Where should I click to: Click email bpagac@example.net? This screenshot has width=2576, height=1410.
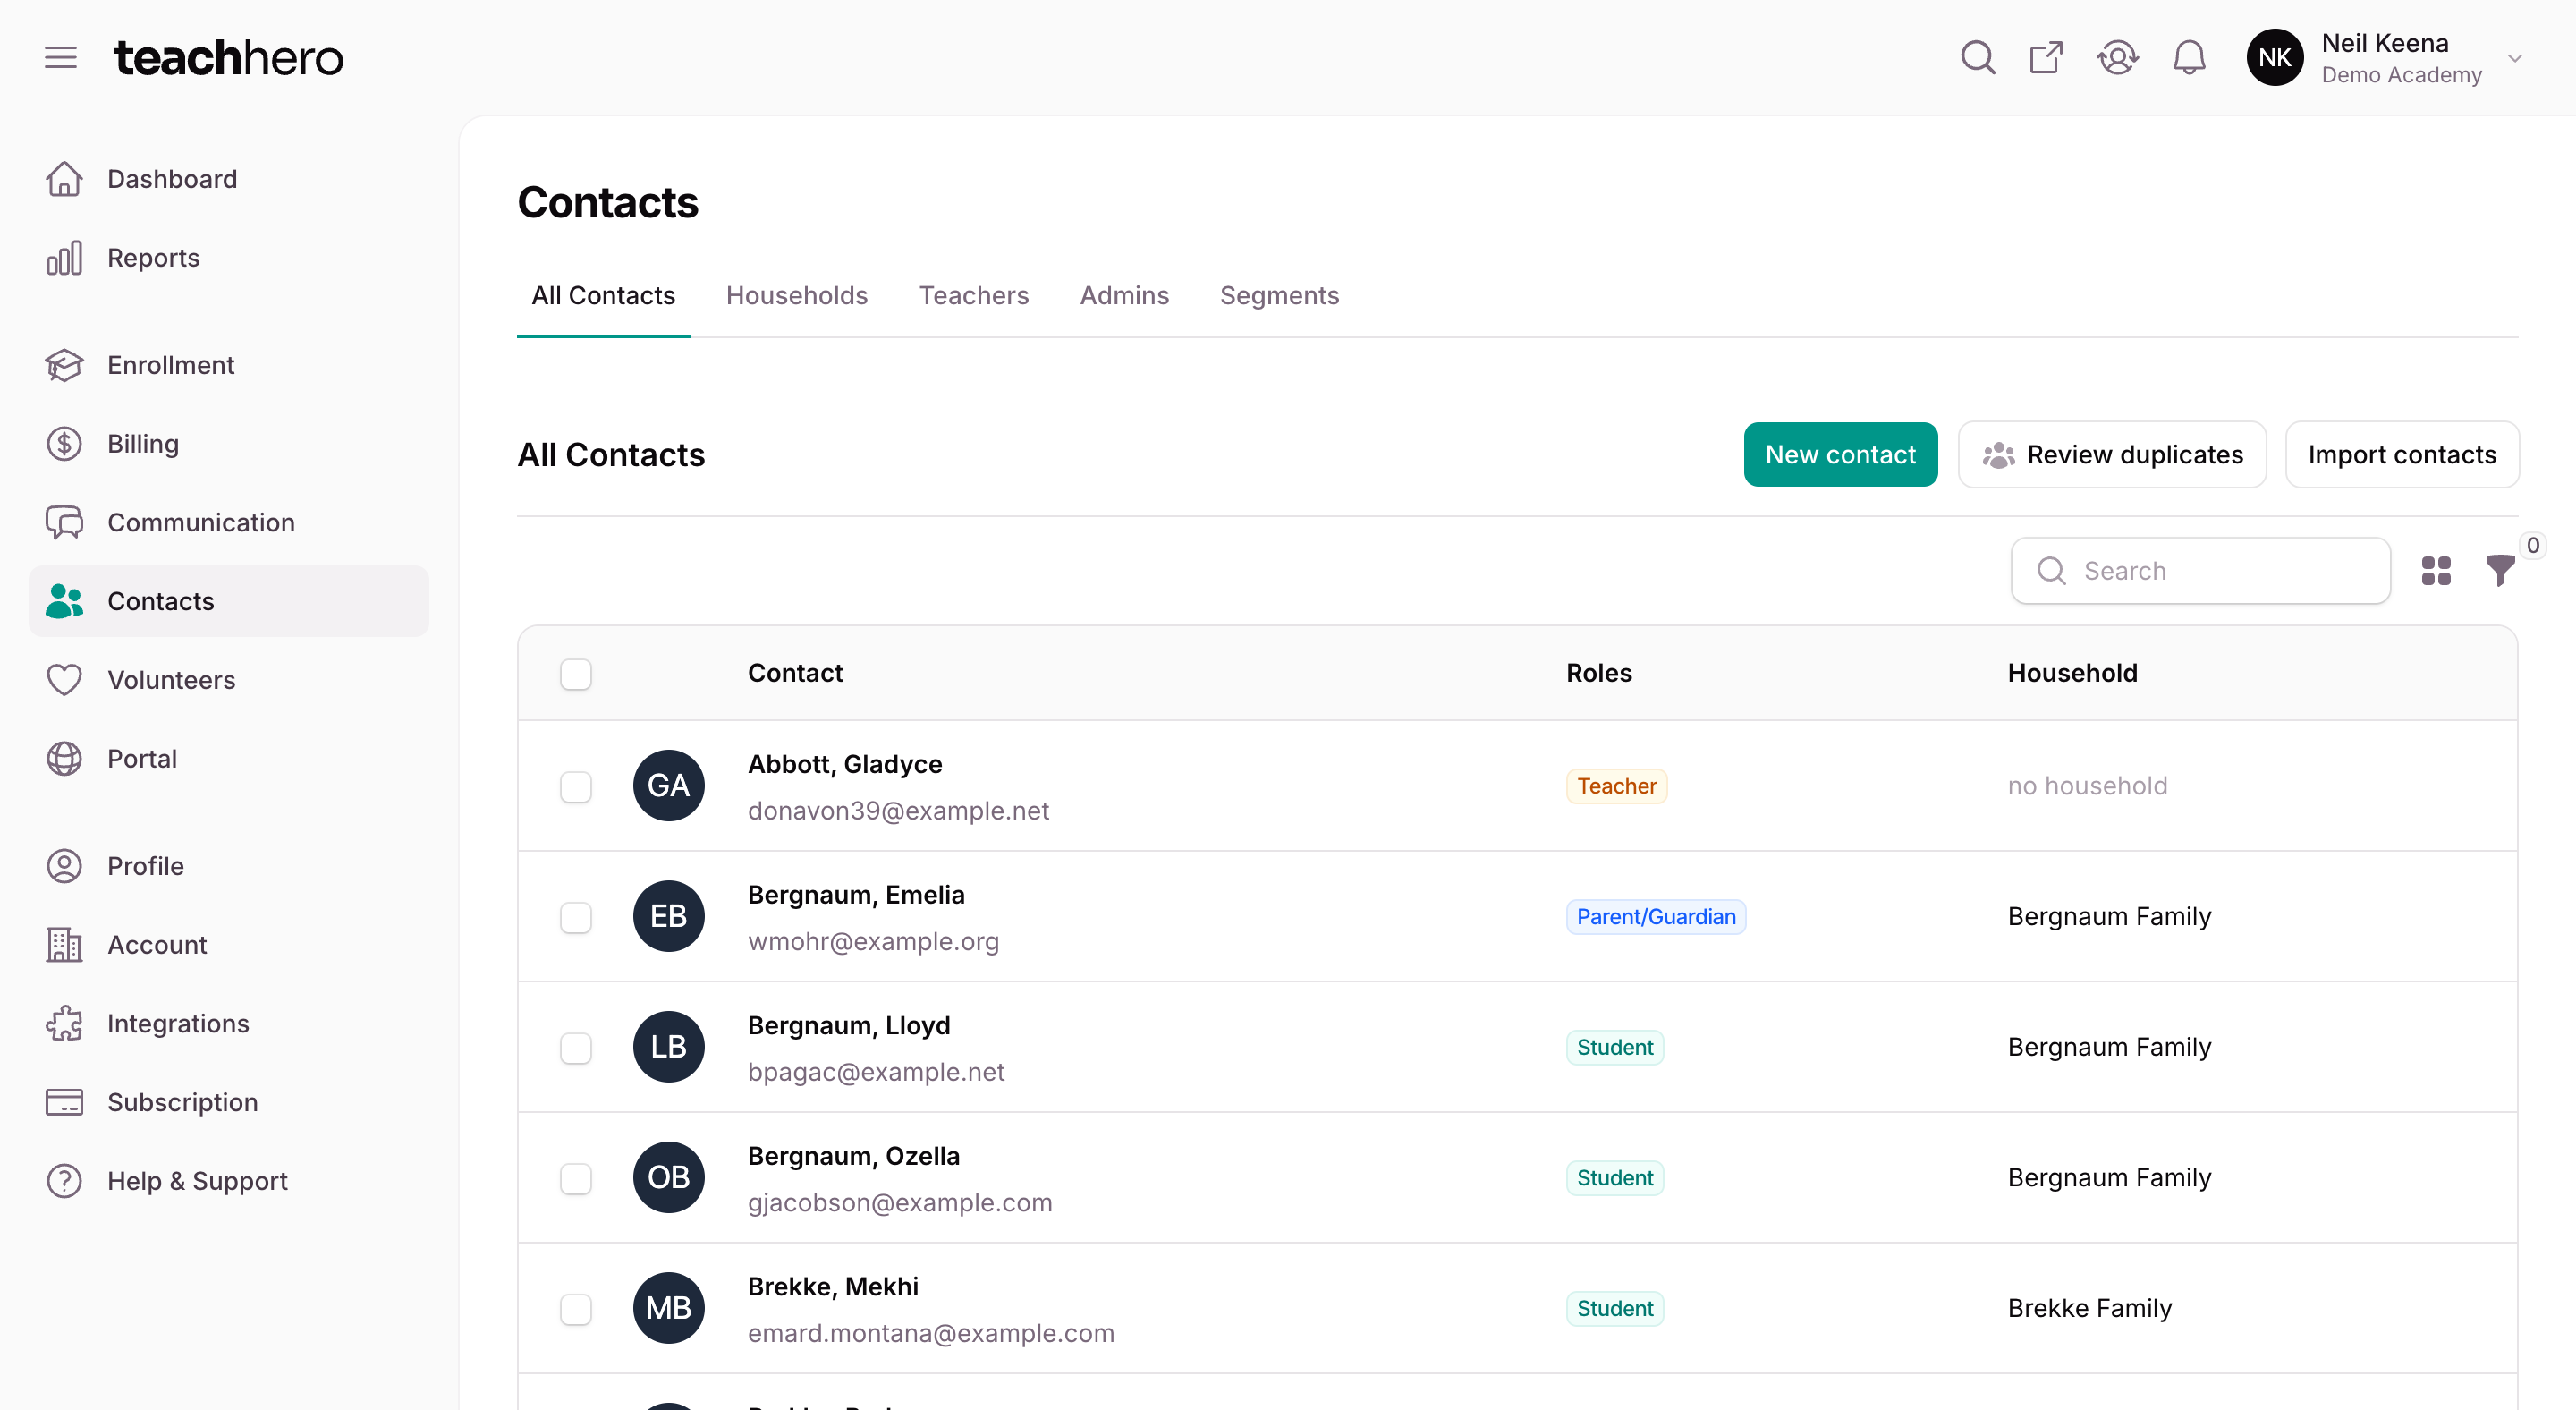(876, 1072)
